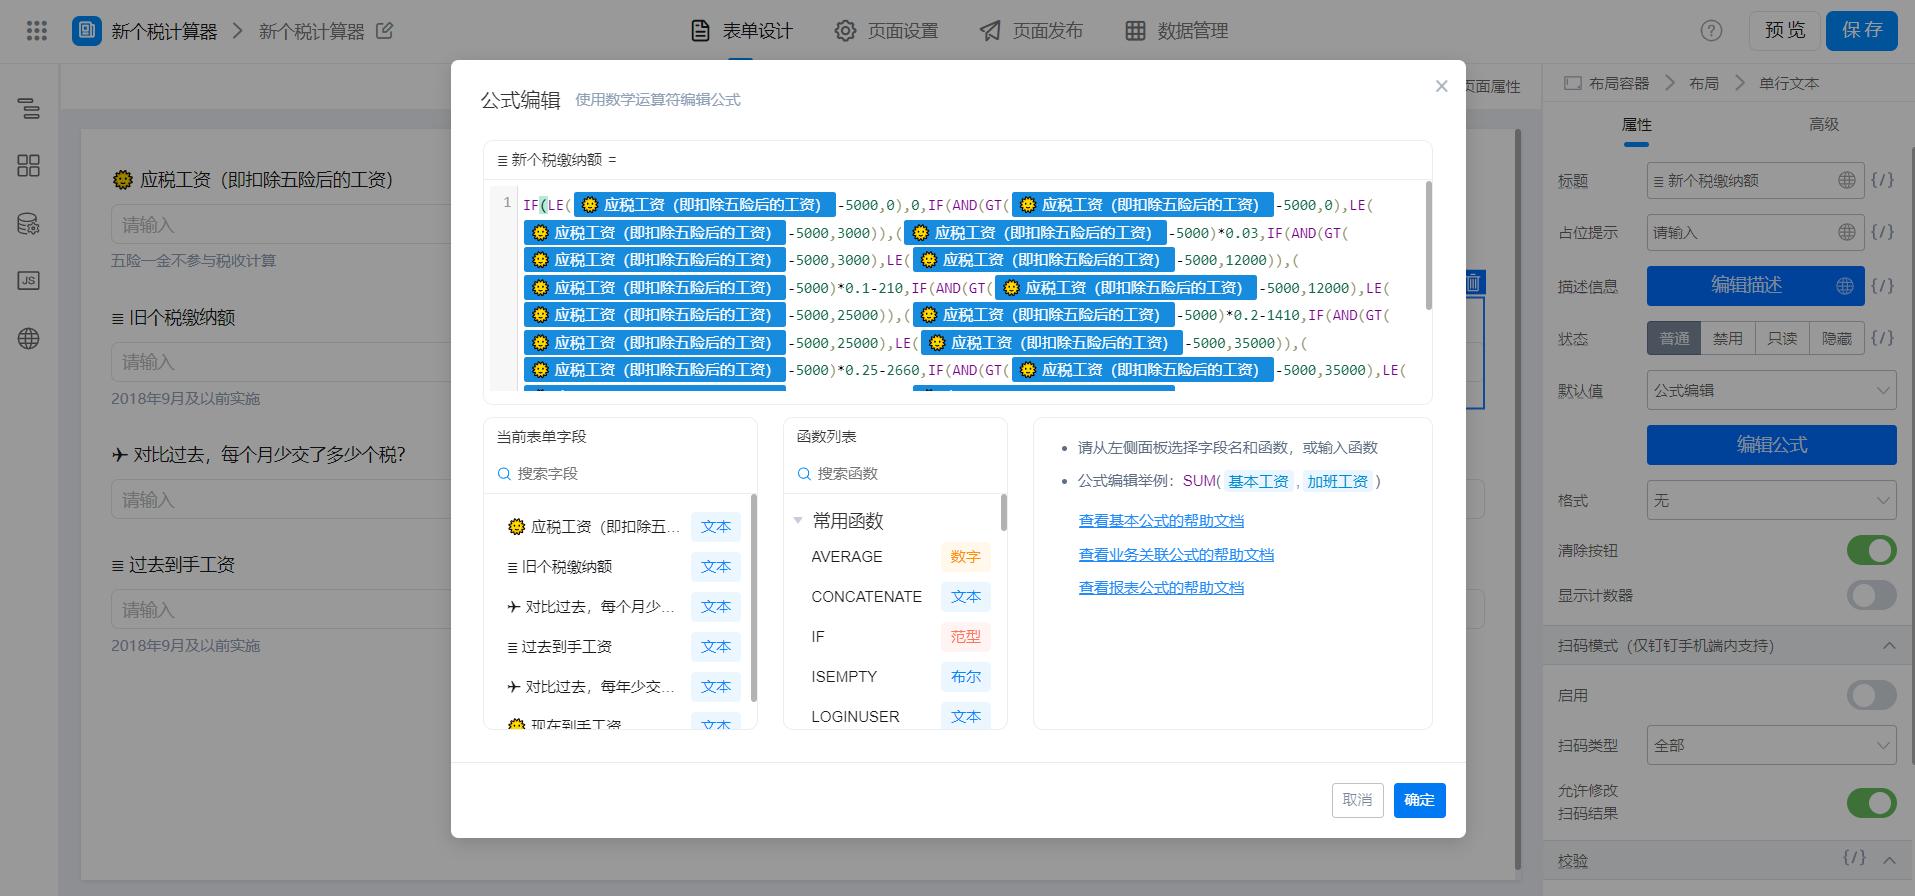Open 查看基本公式的帮助文档 link
The width and height of the screenshot is (1915, 896).
[1161, 521]
